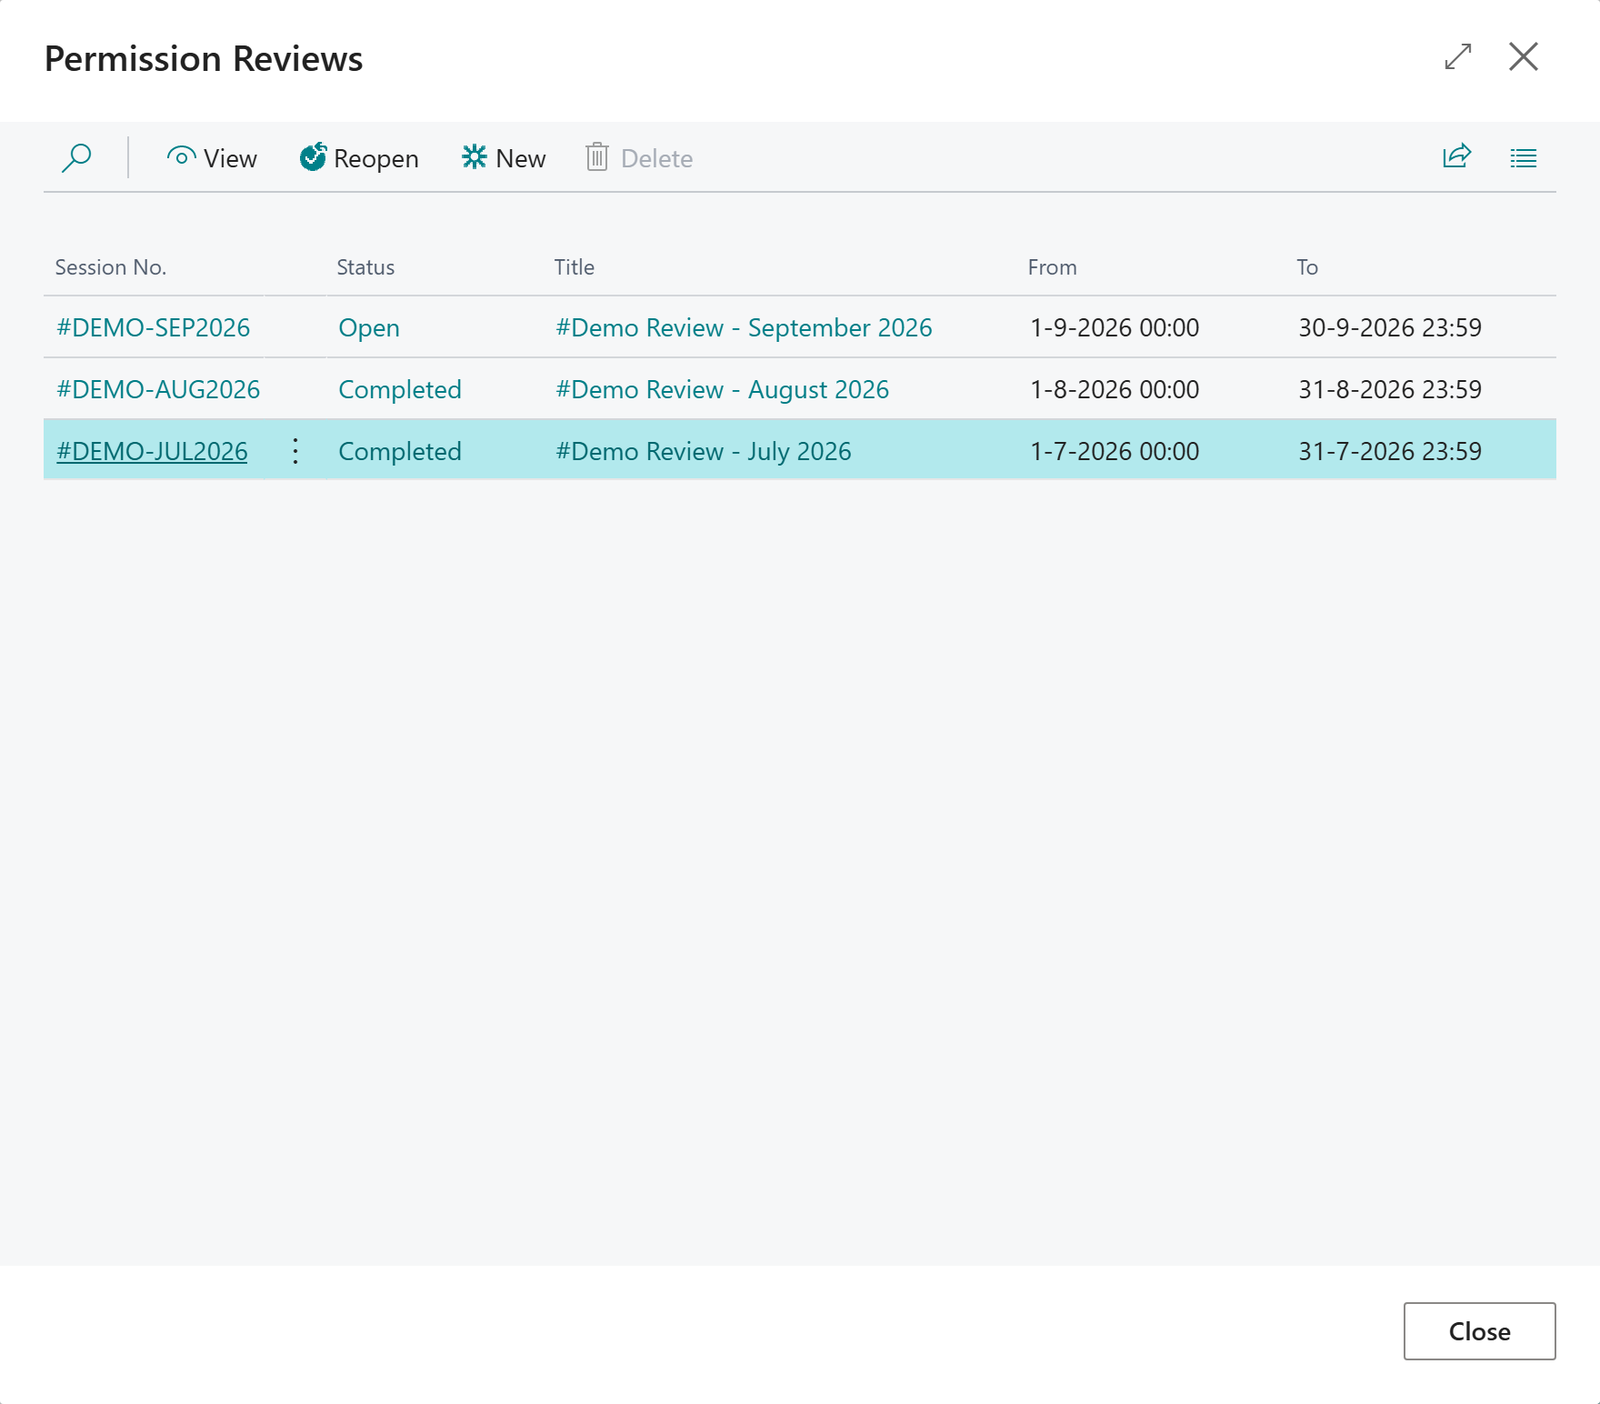Select To value '30-9-2026 23:59'
The image size is (1600, 1404).
1390,328
